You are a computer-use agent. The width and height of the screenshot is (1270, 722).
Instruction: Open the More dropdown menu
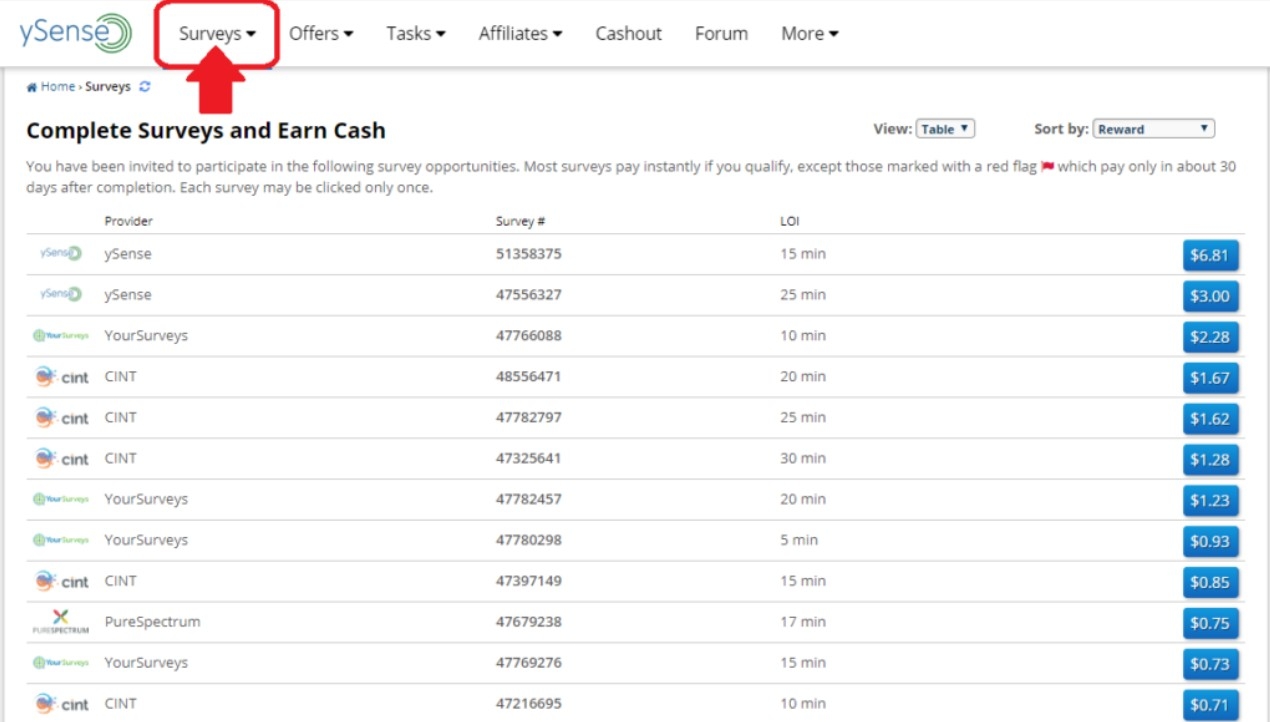pyautogui.click(x=808, y=33)
